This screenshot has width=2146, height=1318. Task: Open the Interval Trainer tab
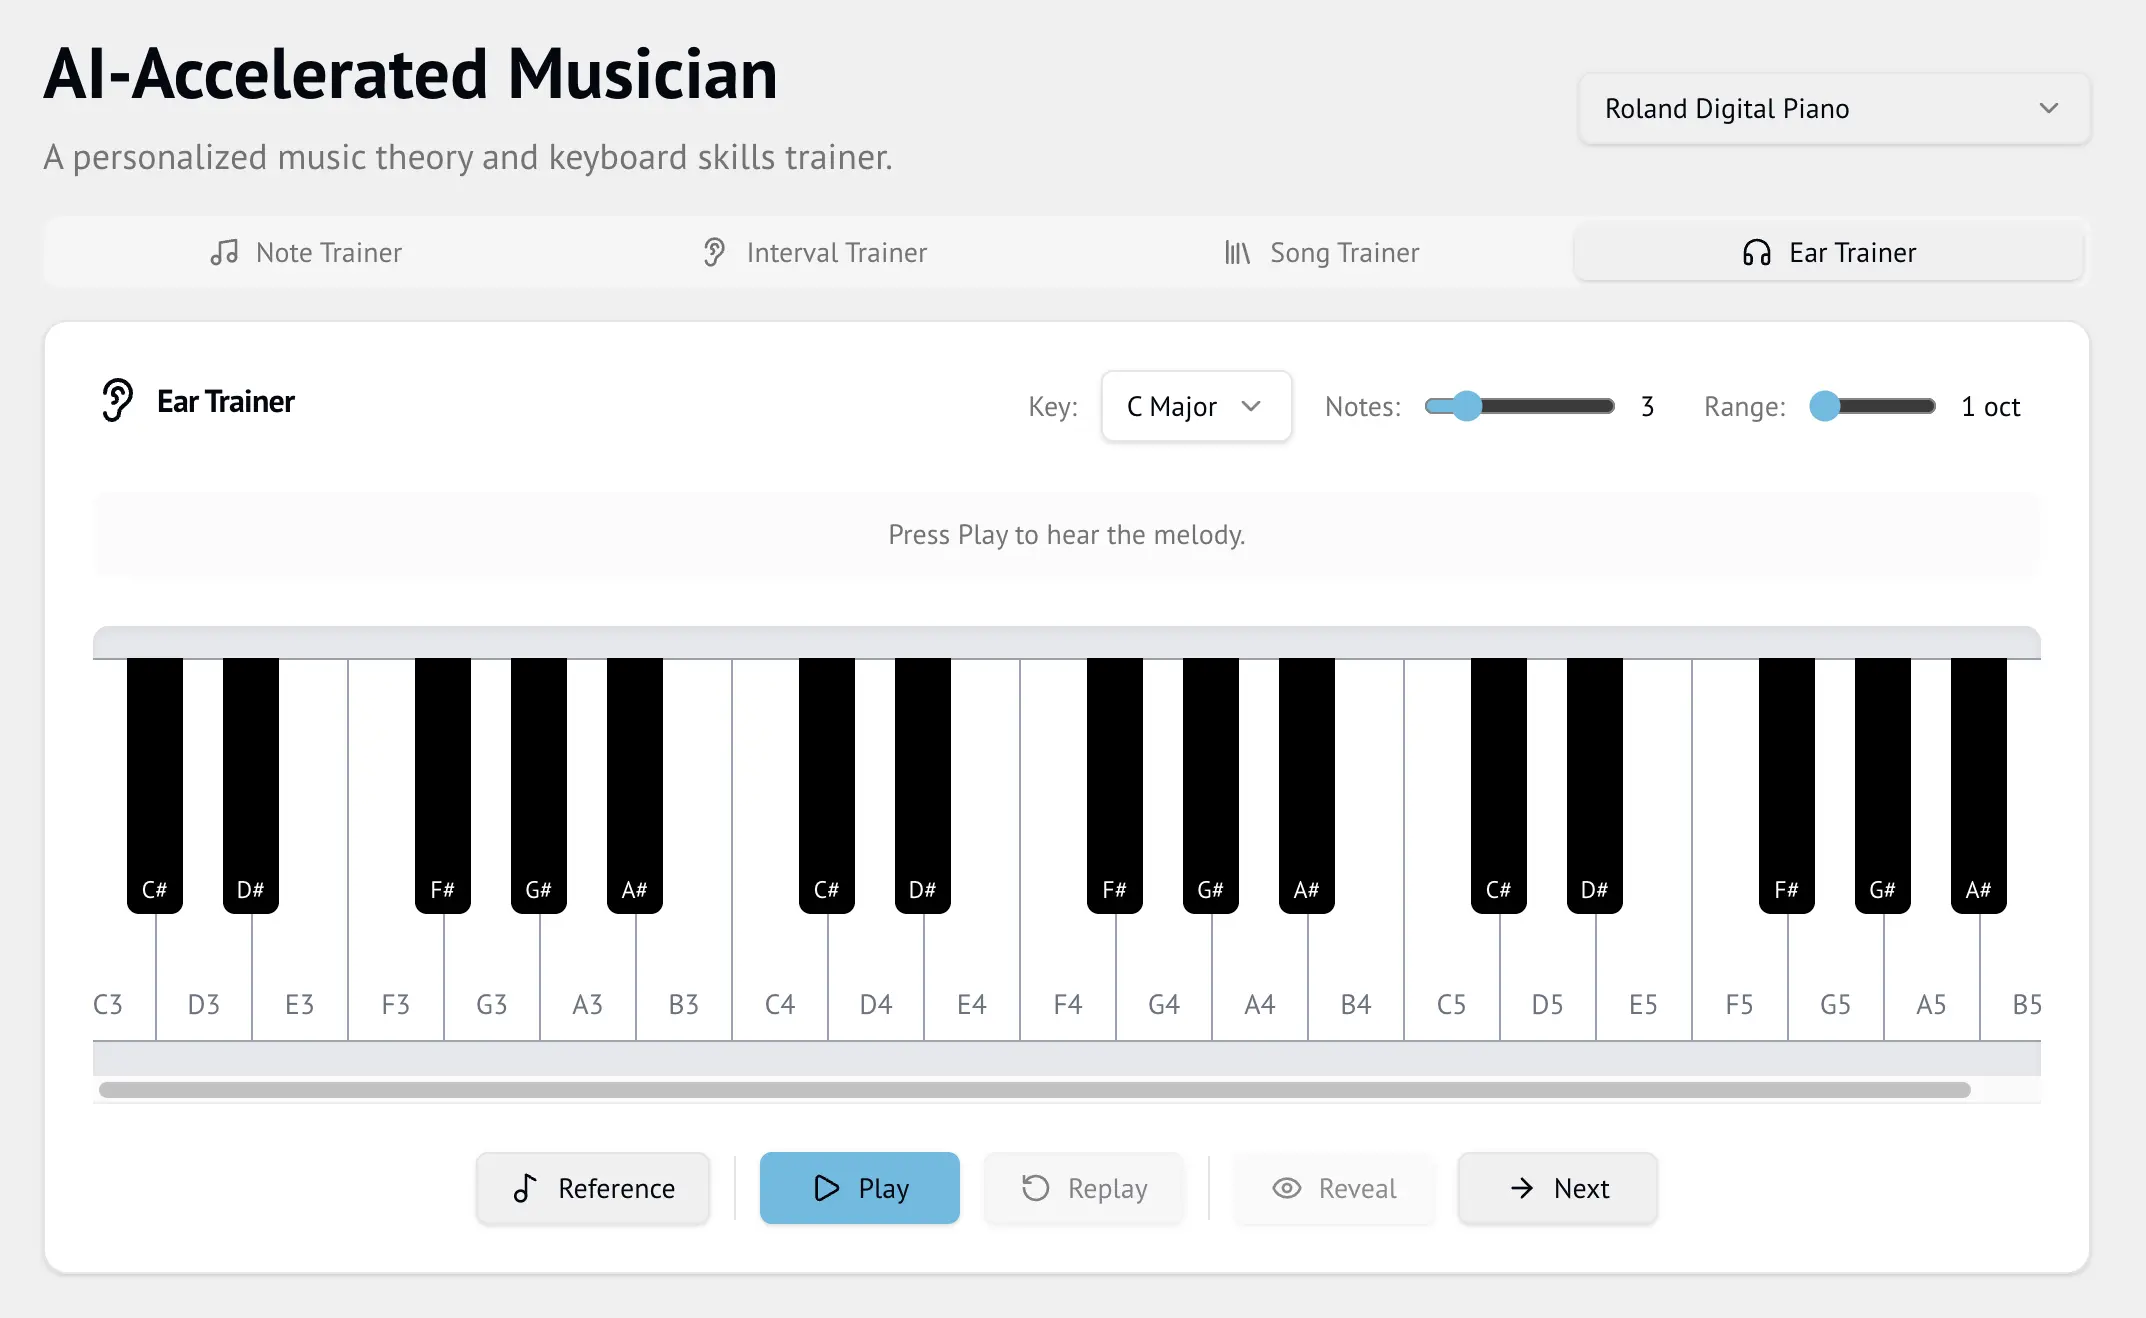coord(814,252)
